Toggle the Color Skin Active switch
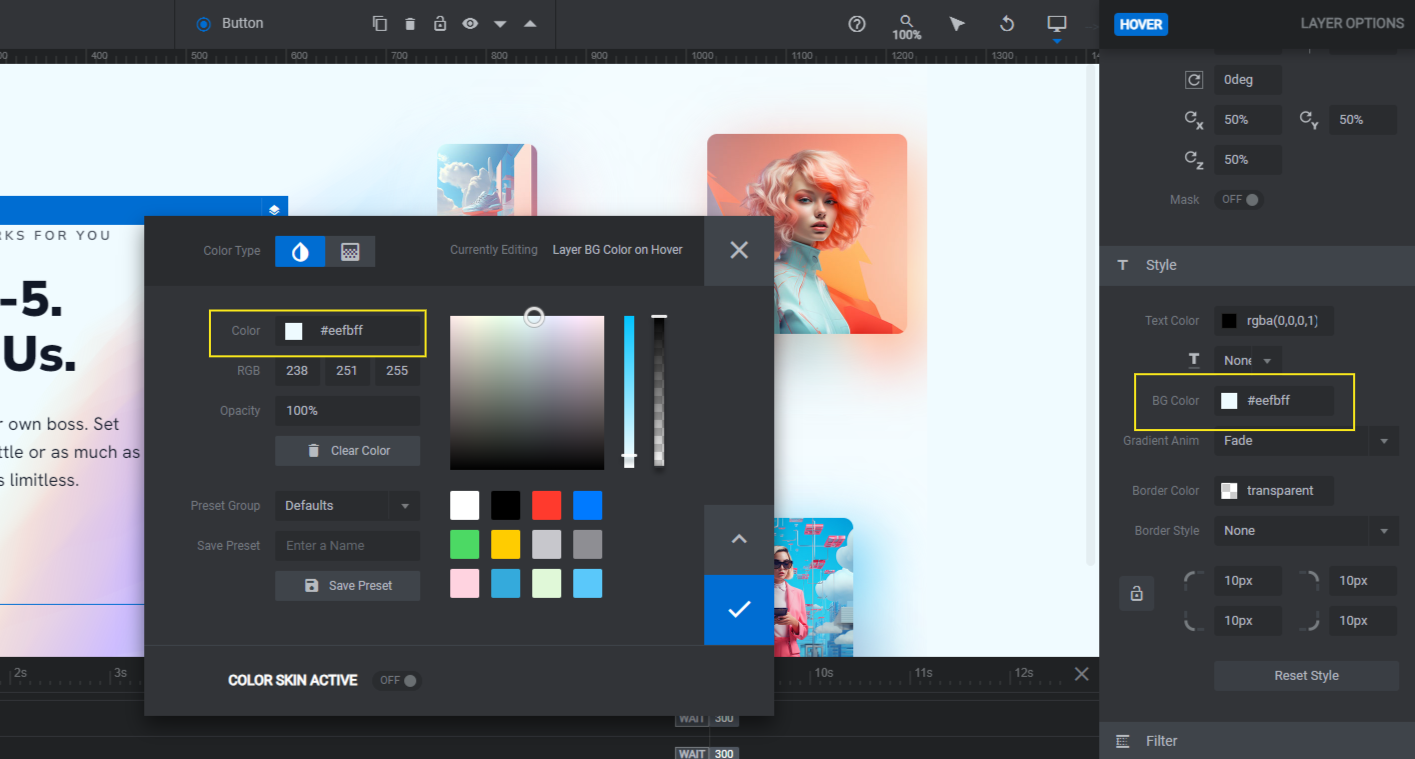The width and height of the screenshot is (1415, 759). coord(397,680)
